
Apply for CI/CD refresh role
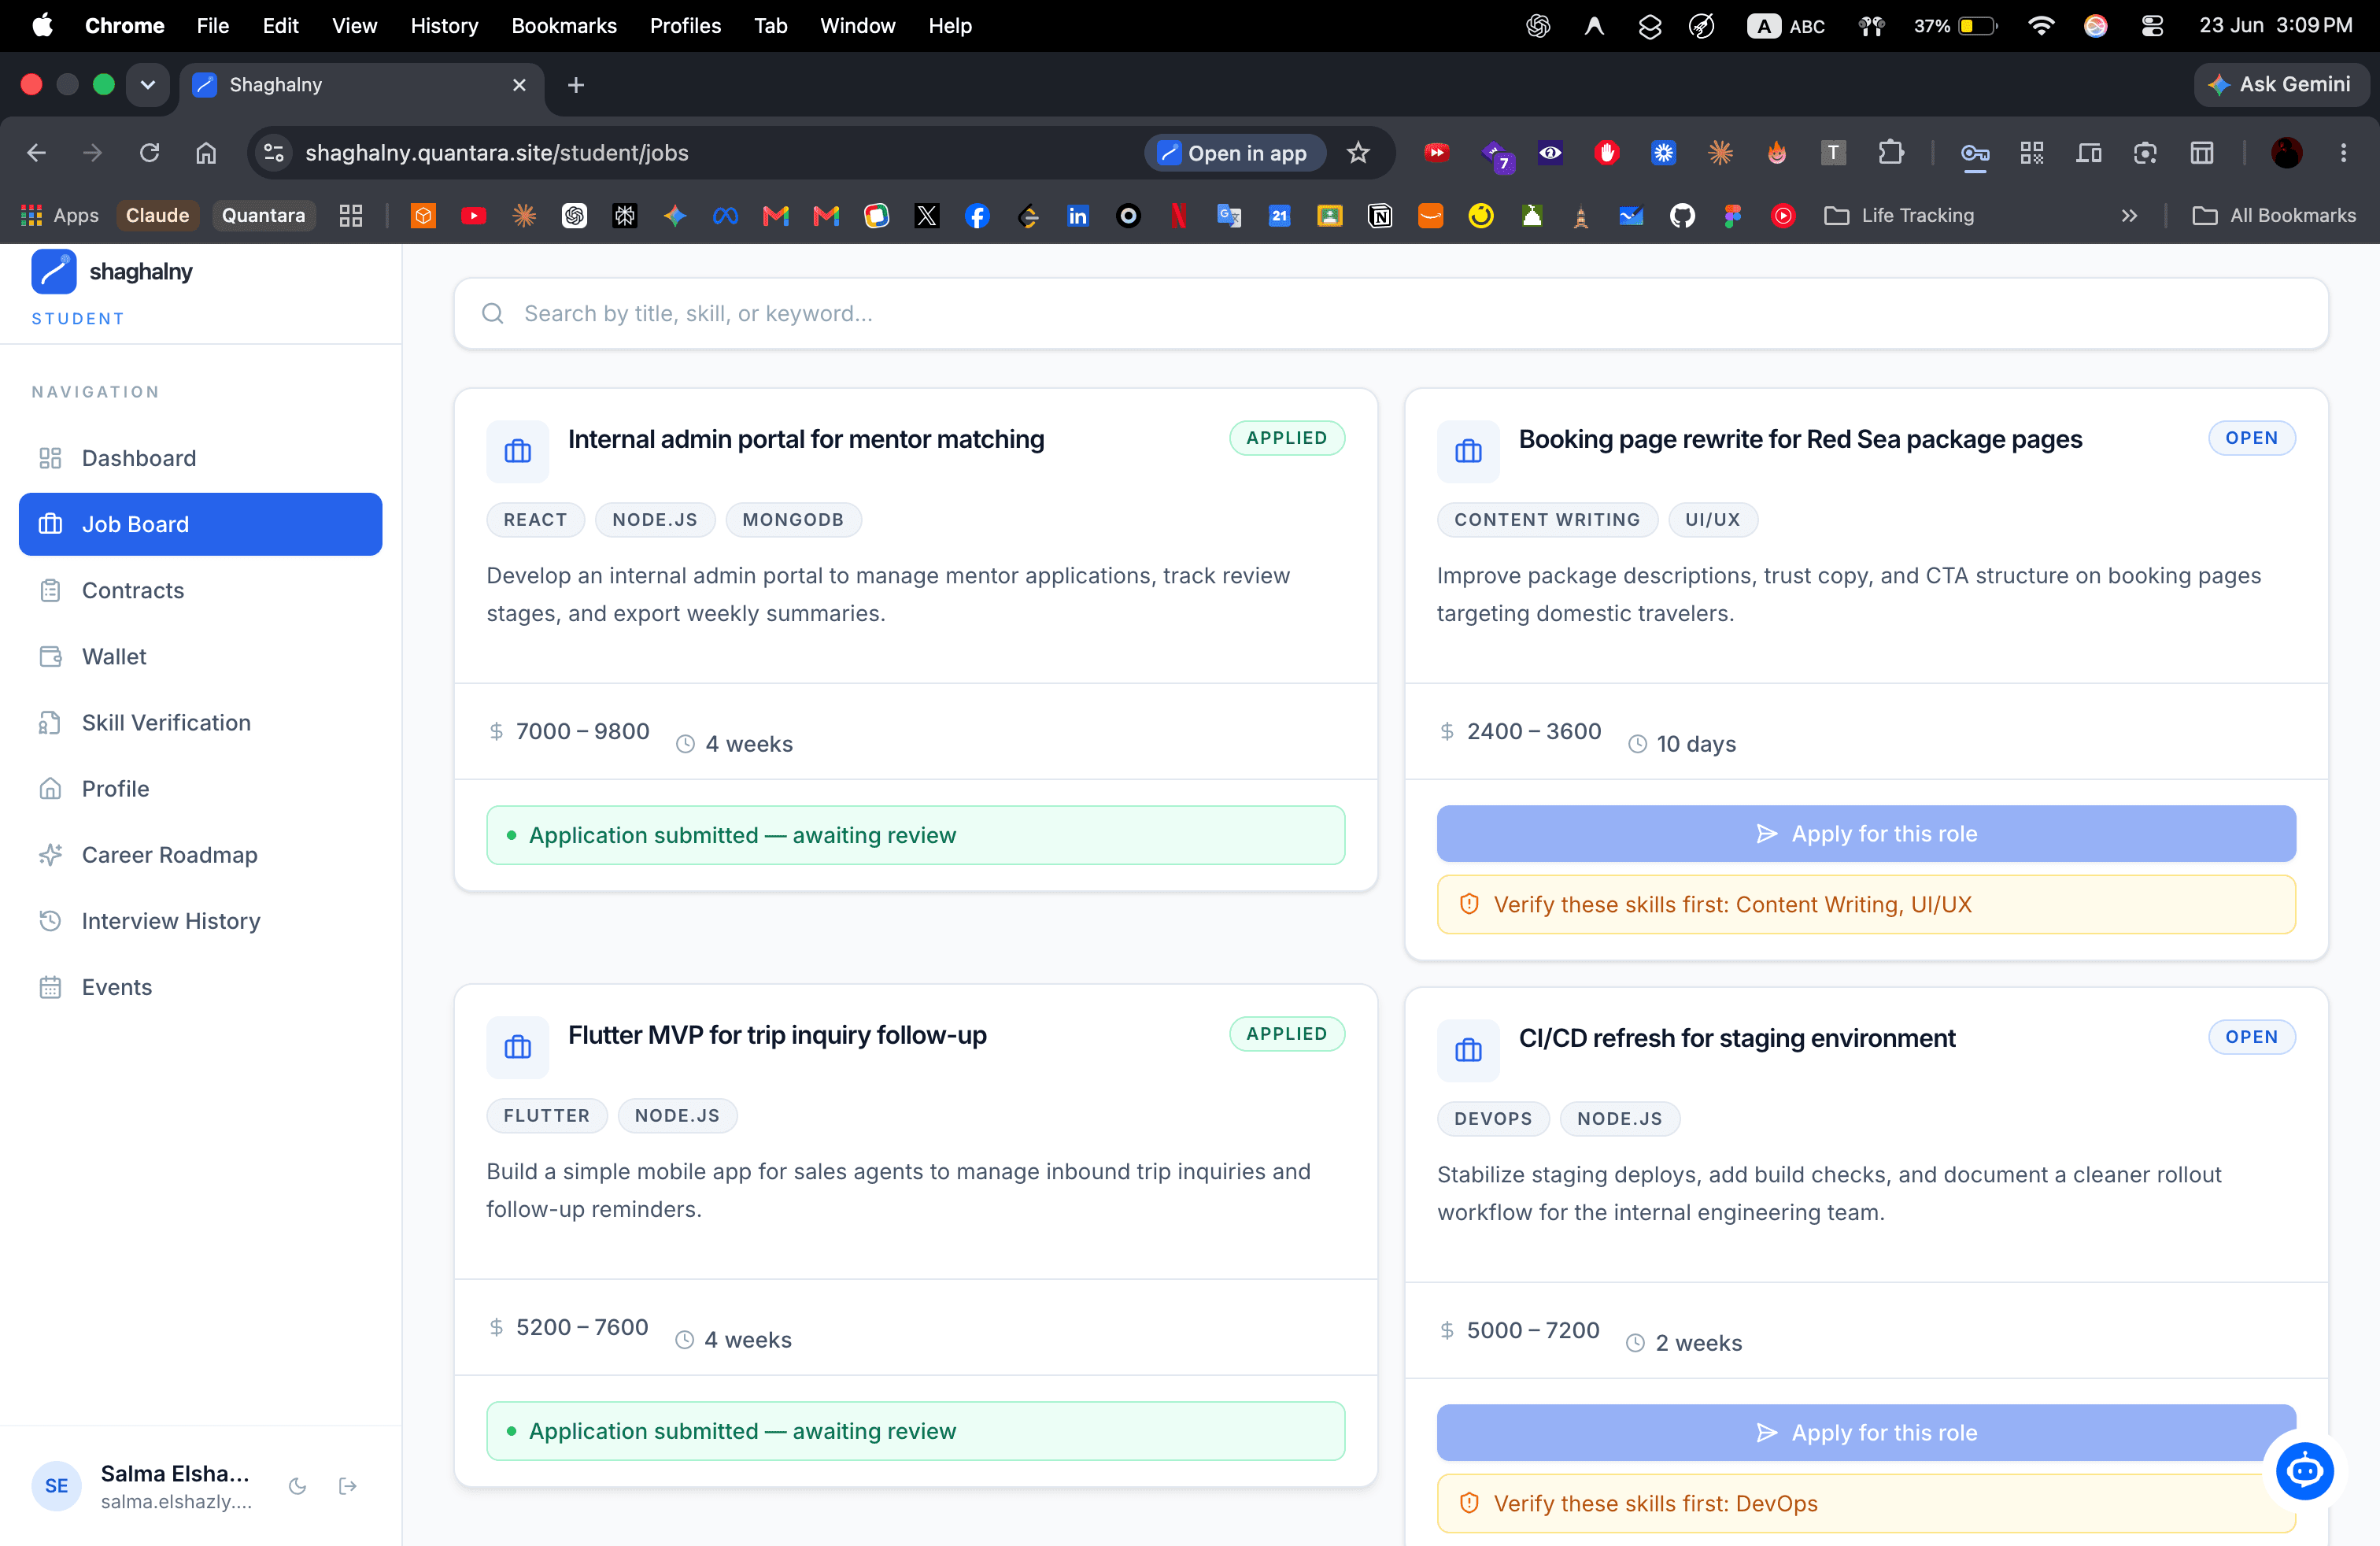(x=1866, y=1432)
